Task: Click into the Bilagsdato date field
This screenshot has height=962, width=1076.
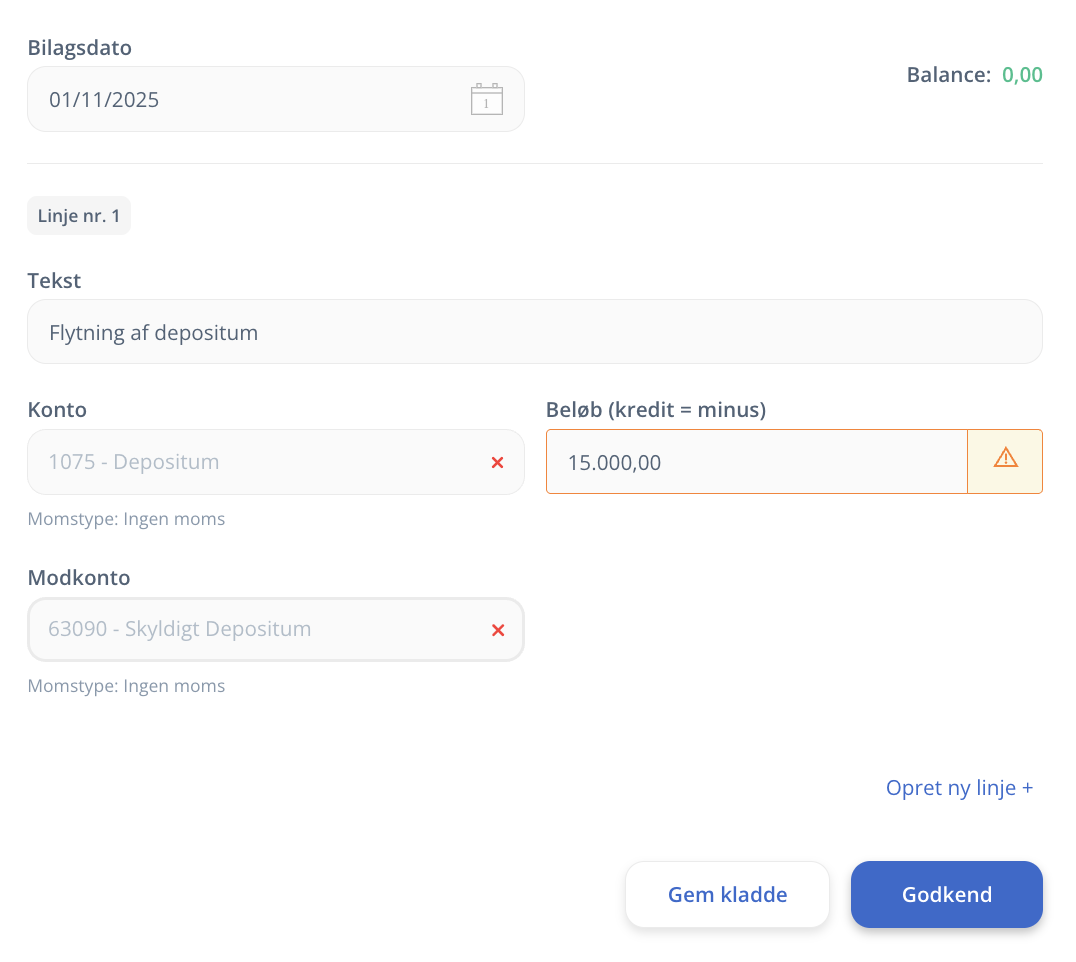Action: 250,99
